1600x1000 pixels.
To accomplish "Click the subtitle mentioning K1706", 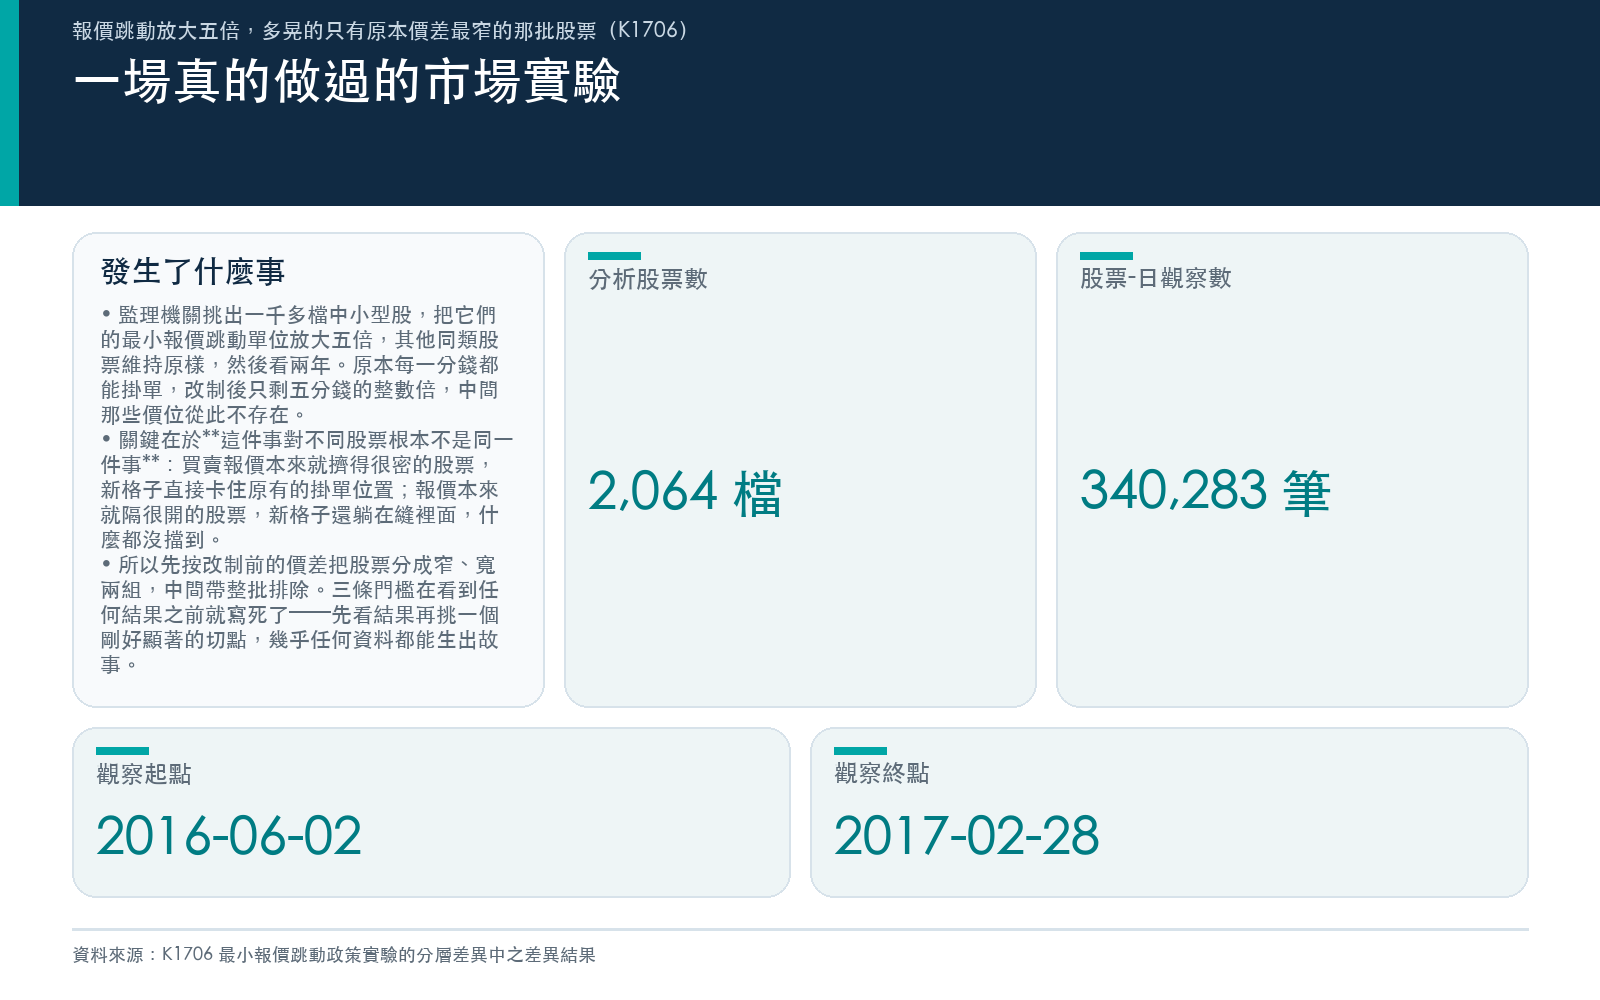I will (x=380, y=31).
